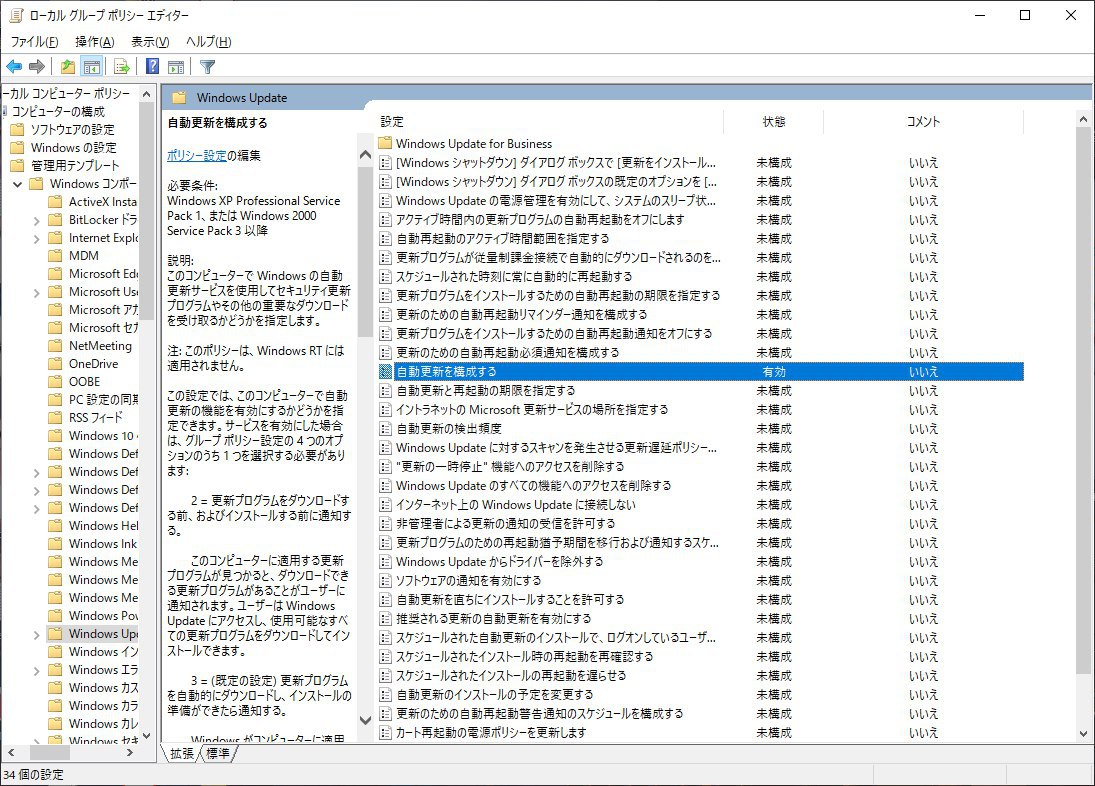Expand the Windows Upd tree node
Screen dimensions: 1095x786
[36, 635]
